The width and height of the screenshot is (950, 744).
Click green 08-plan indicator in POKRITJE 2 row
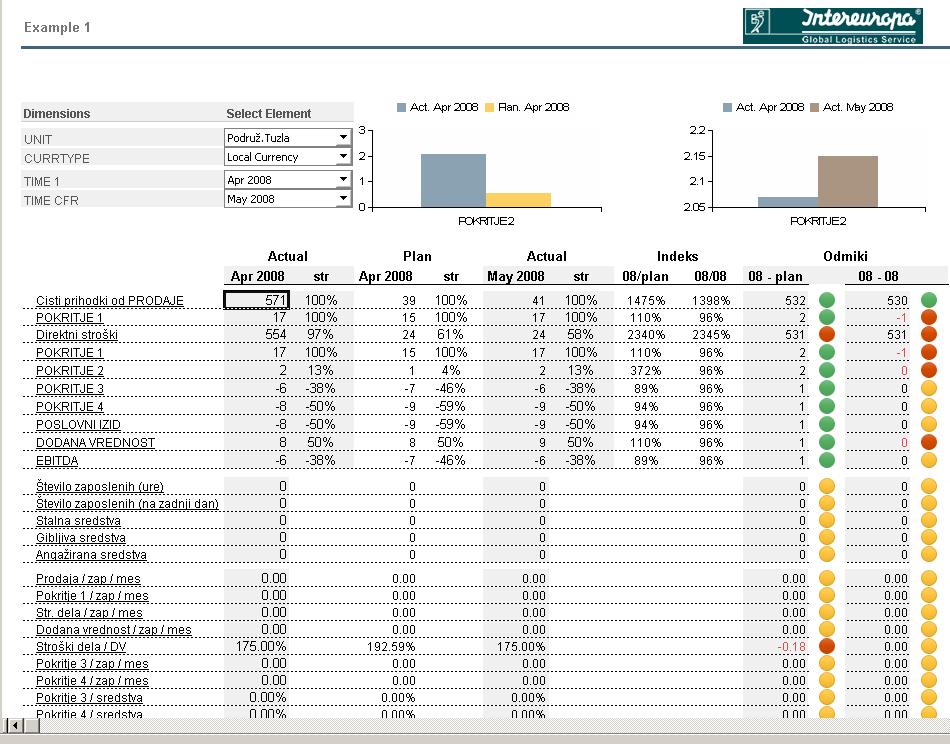click(827, 370)
